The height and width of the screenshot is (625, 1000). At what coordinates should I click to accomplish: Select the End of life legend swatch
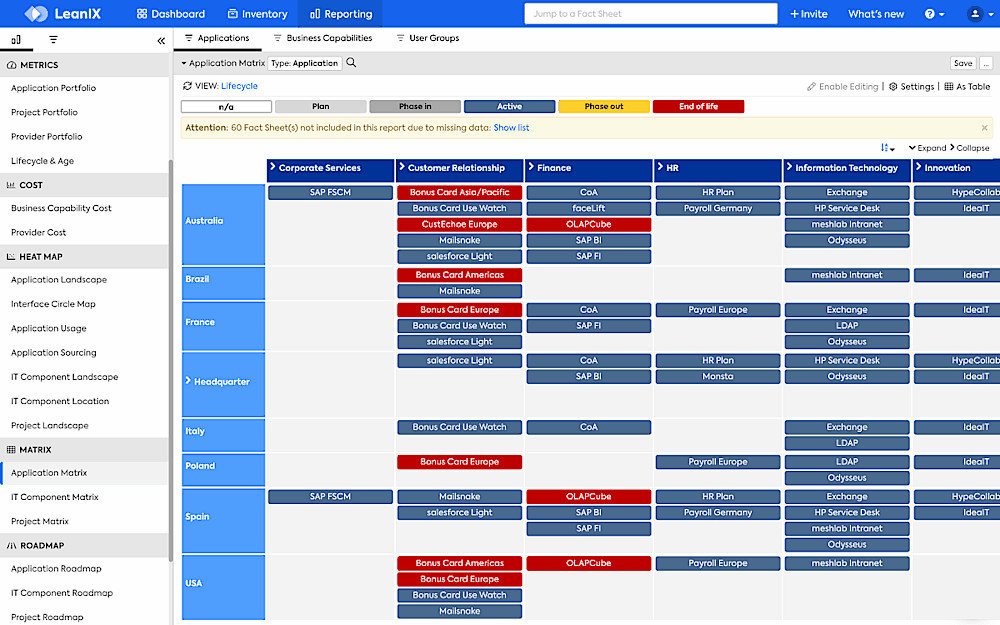(698, 107)
